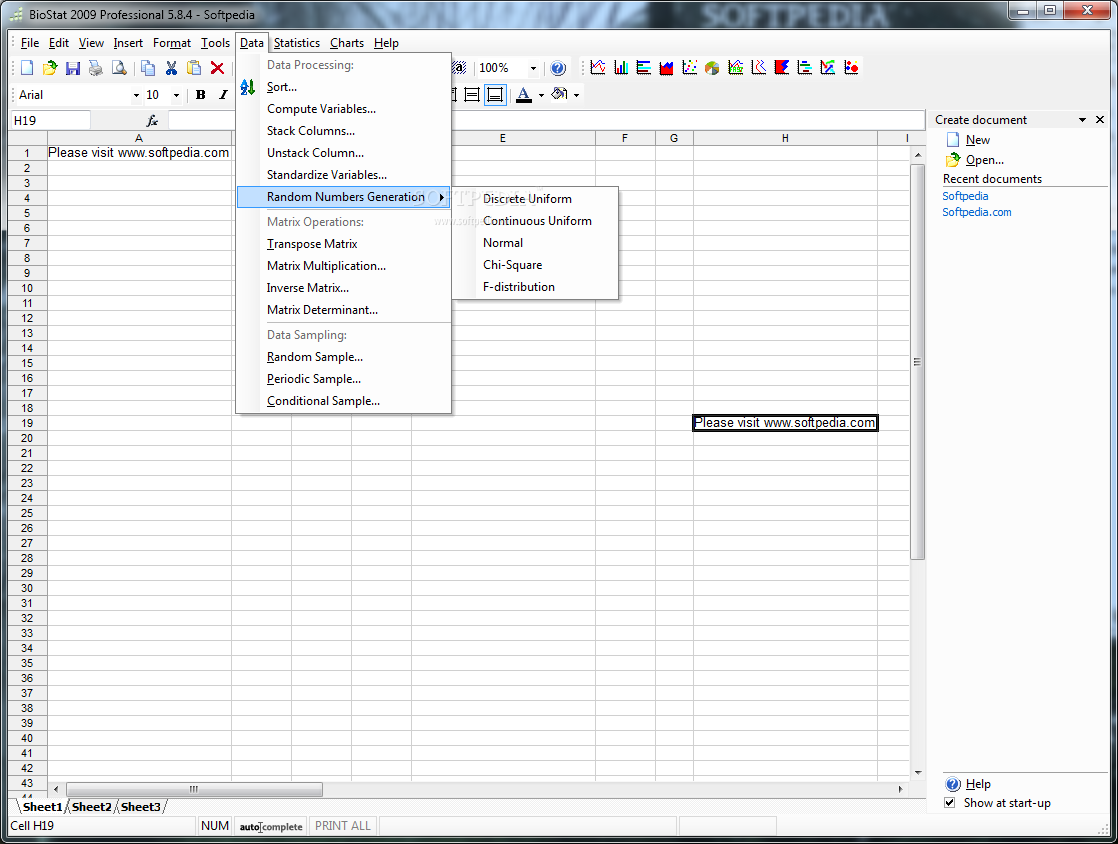The image size is (1118, 844).
Task: Insert an area chart
Action: point(667,67)
